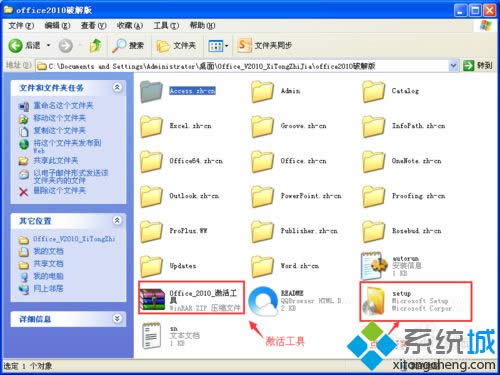Select the Groove.zh-cn folder
This screenshot has width=500, height=375.
click(289, 126)
